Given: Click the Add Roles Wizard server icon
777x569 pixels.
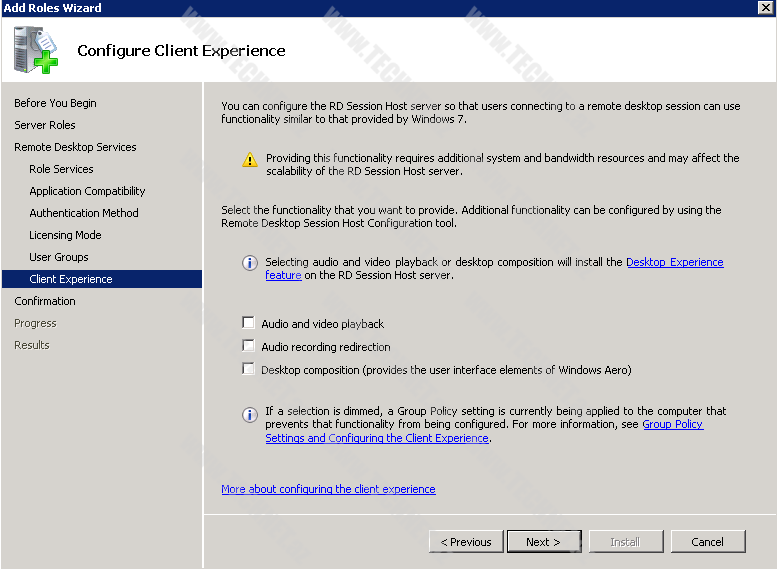Looking at the screenshot, I should point(36,49).
